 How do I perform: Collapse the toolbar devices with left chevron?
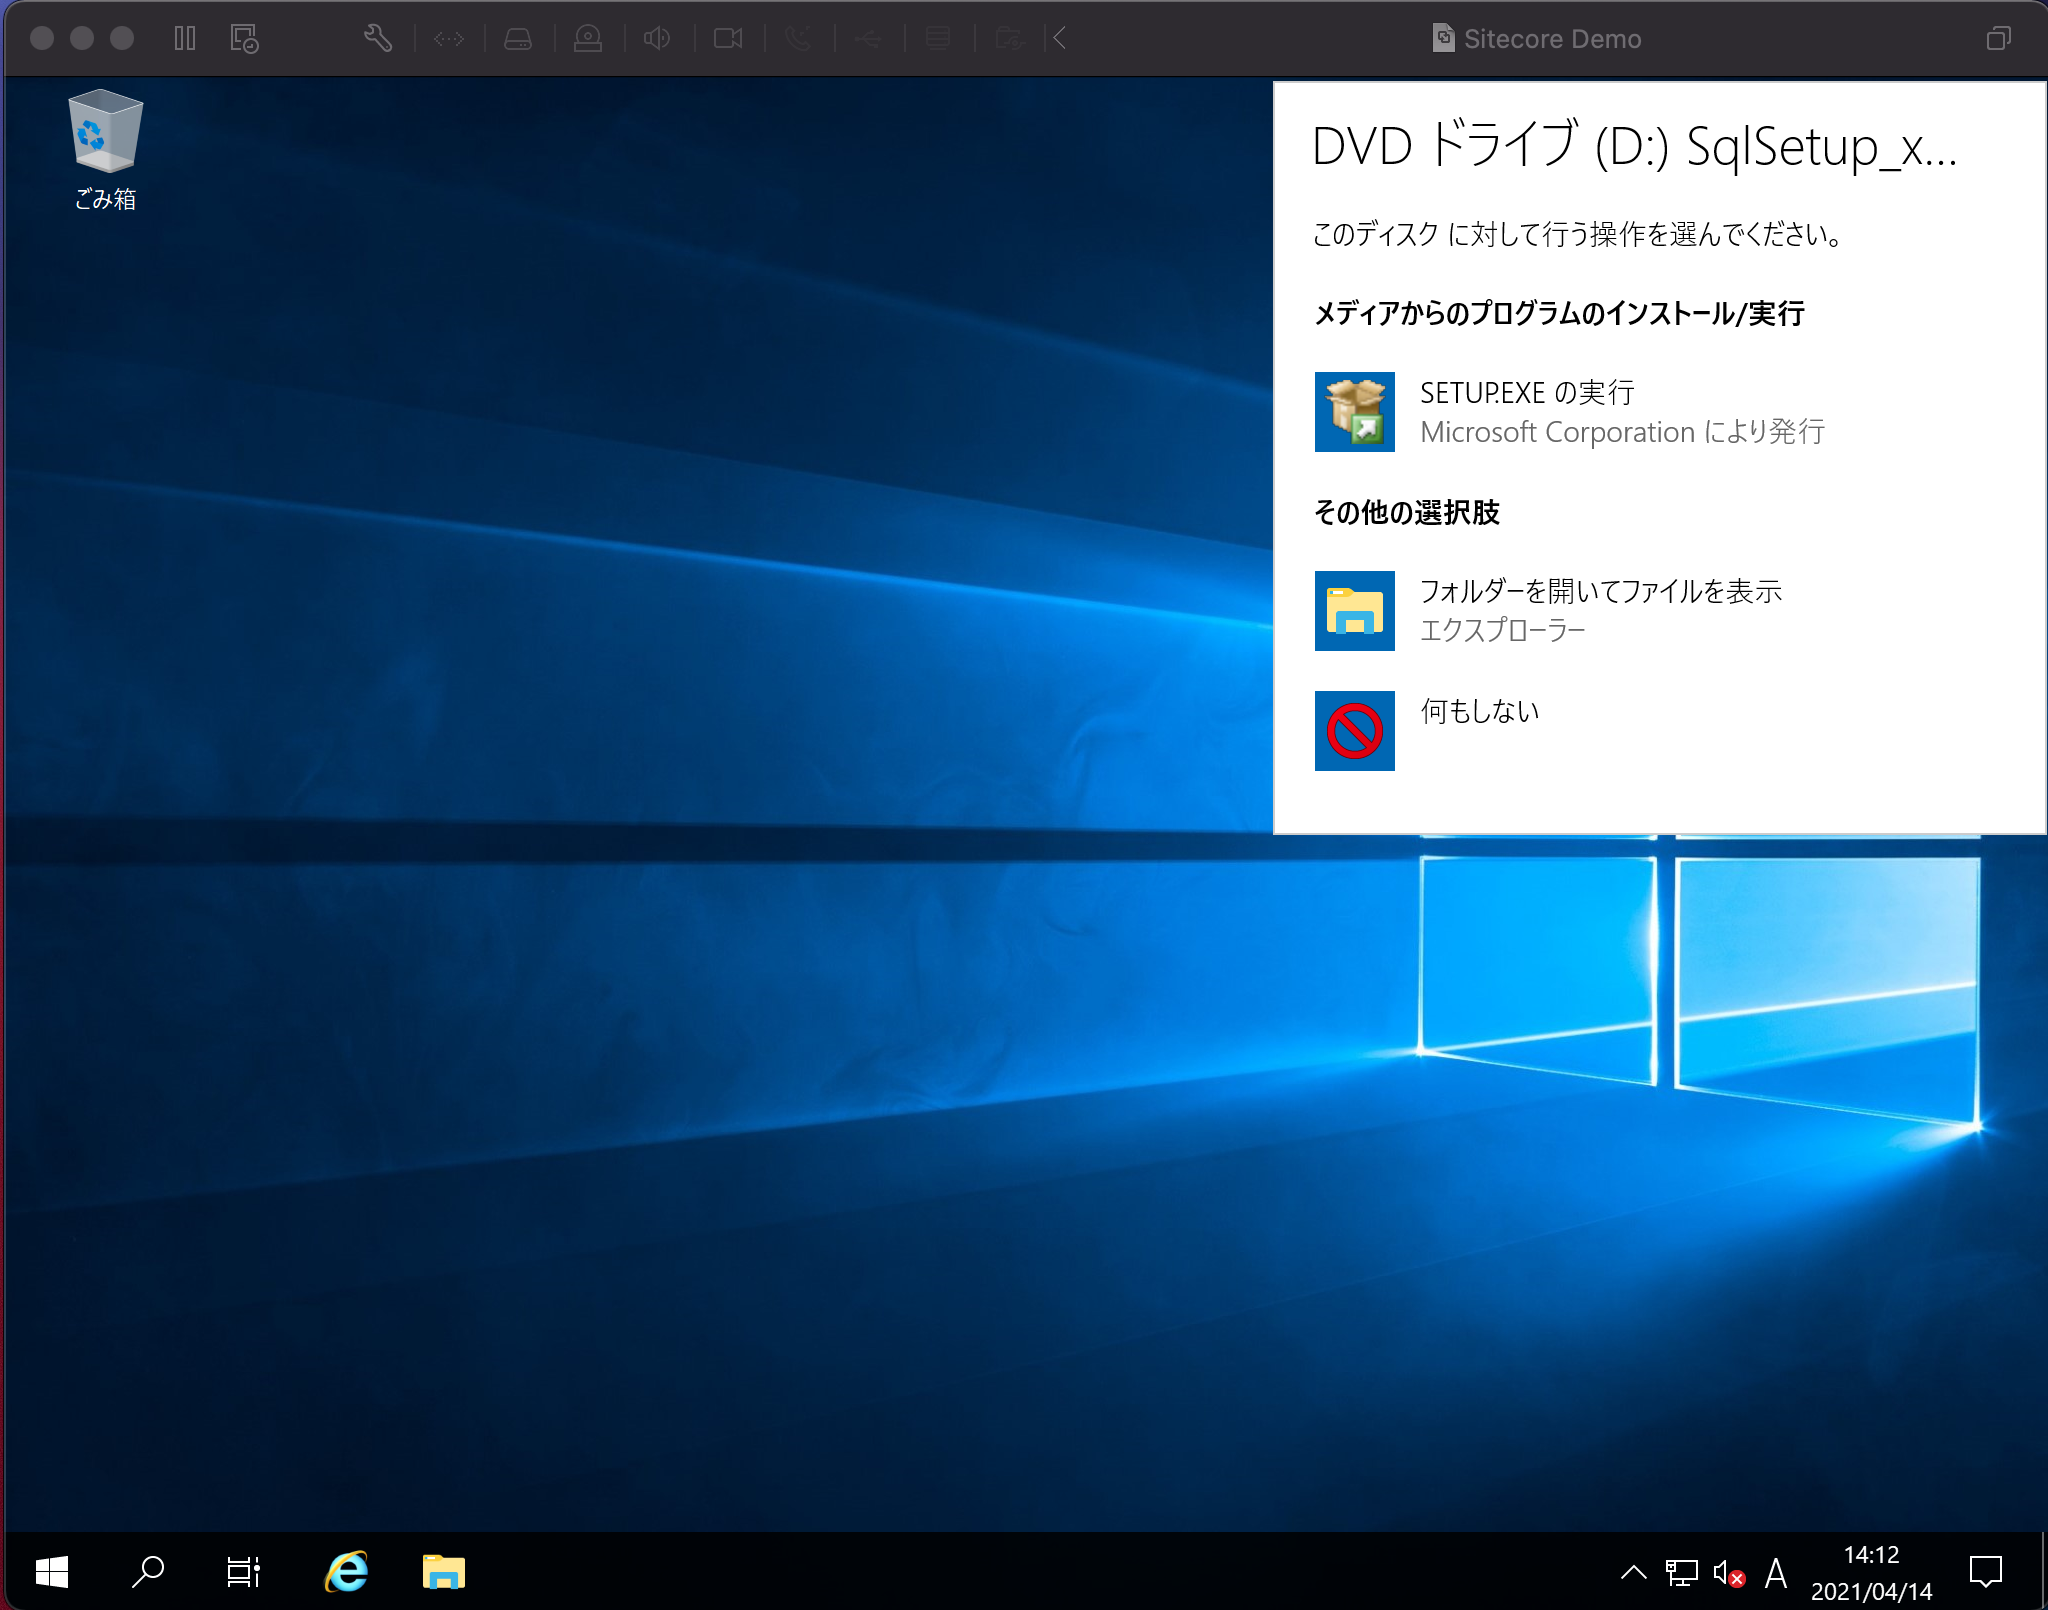tap(1060, 39)
